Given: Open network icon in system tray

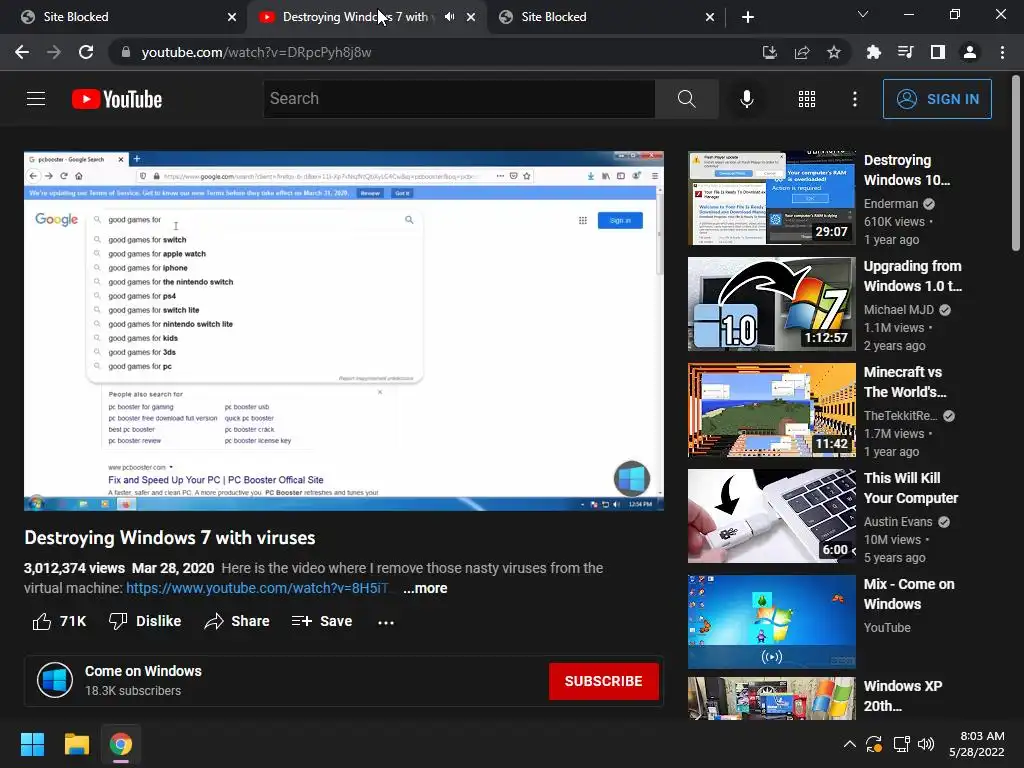Looking at the screenshot, I should click(901, 744).
